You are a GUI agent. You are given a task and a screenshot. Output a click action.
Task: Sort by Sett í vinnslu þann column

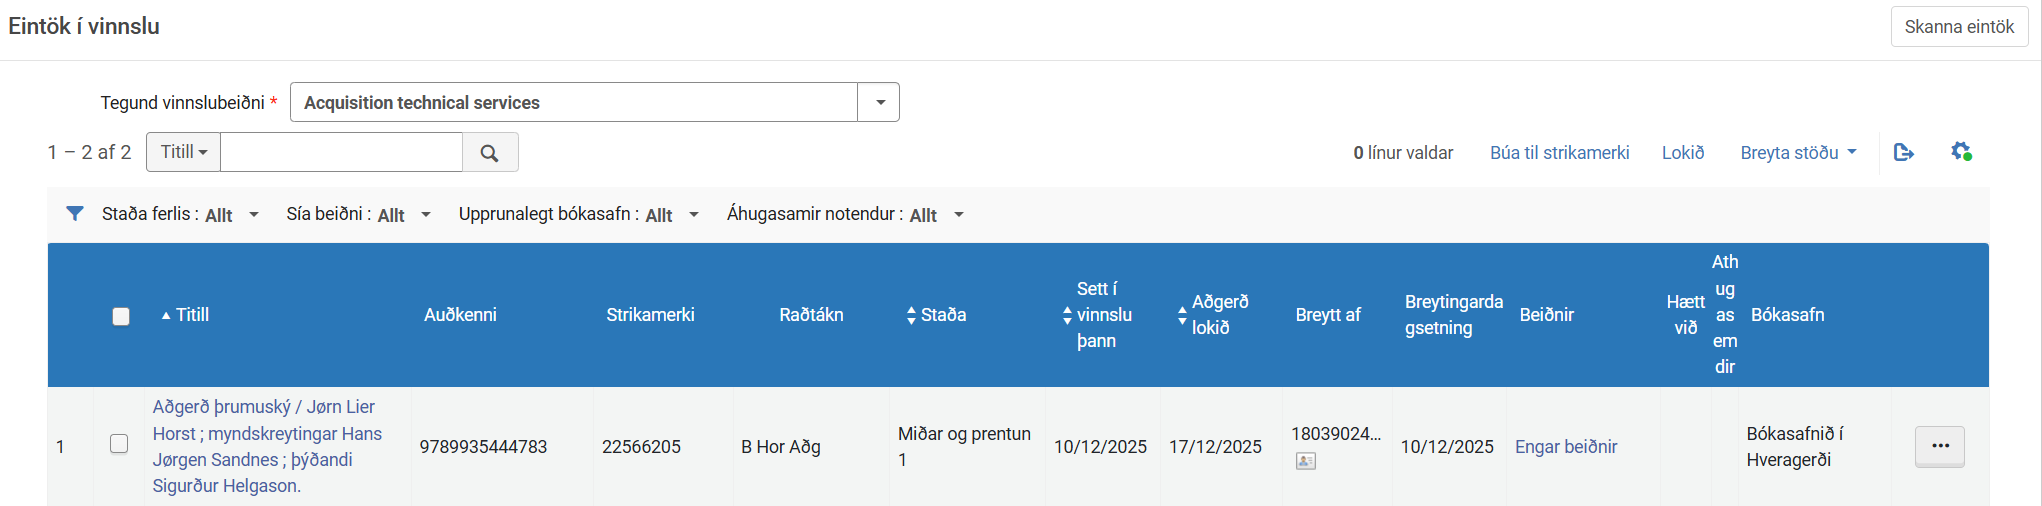pos(1067,315)
